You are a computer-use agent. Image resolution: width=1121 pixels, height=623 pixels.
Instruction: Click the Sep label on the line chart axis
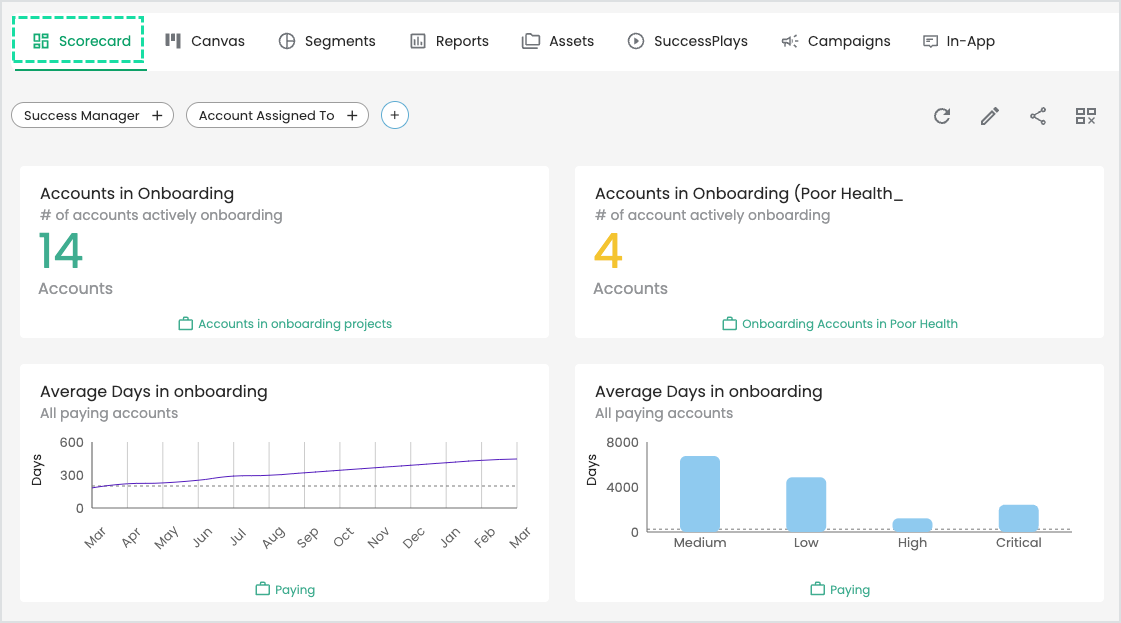(307, 538)
